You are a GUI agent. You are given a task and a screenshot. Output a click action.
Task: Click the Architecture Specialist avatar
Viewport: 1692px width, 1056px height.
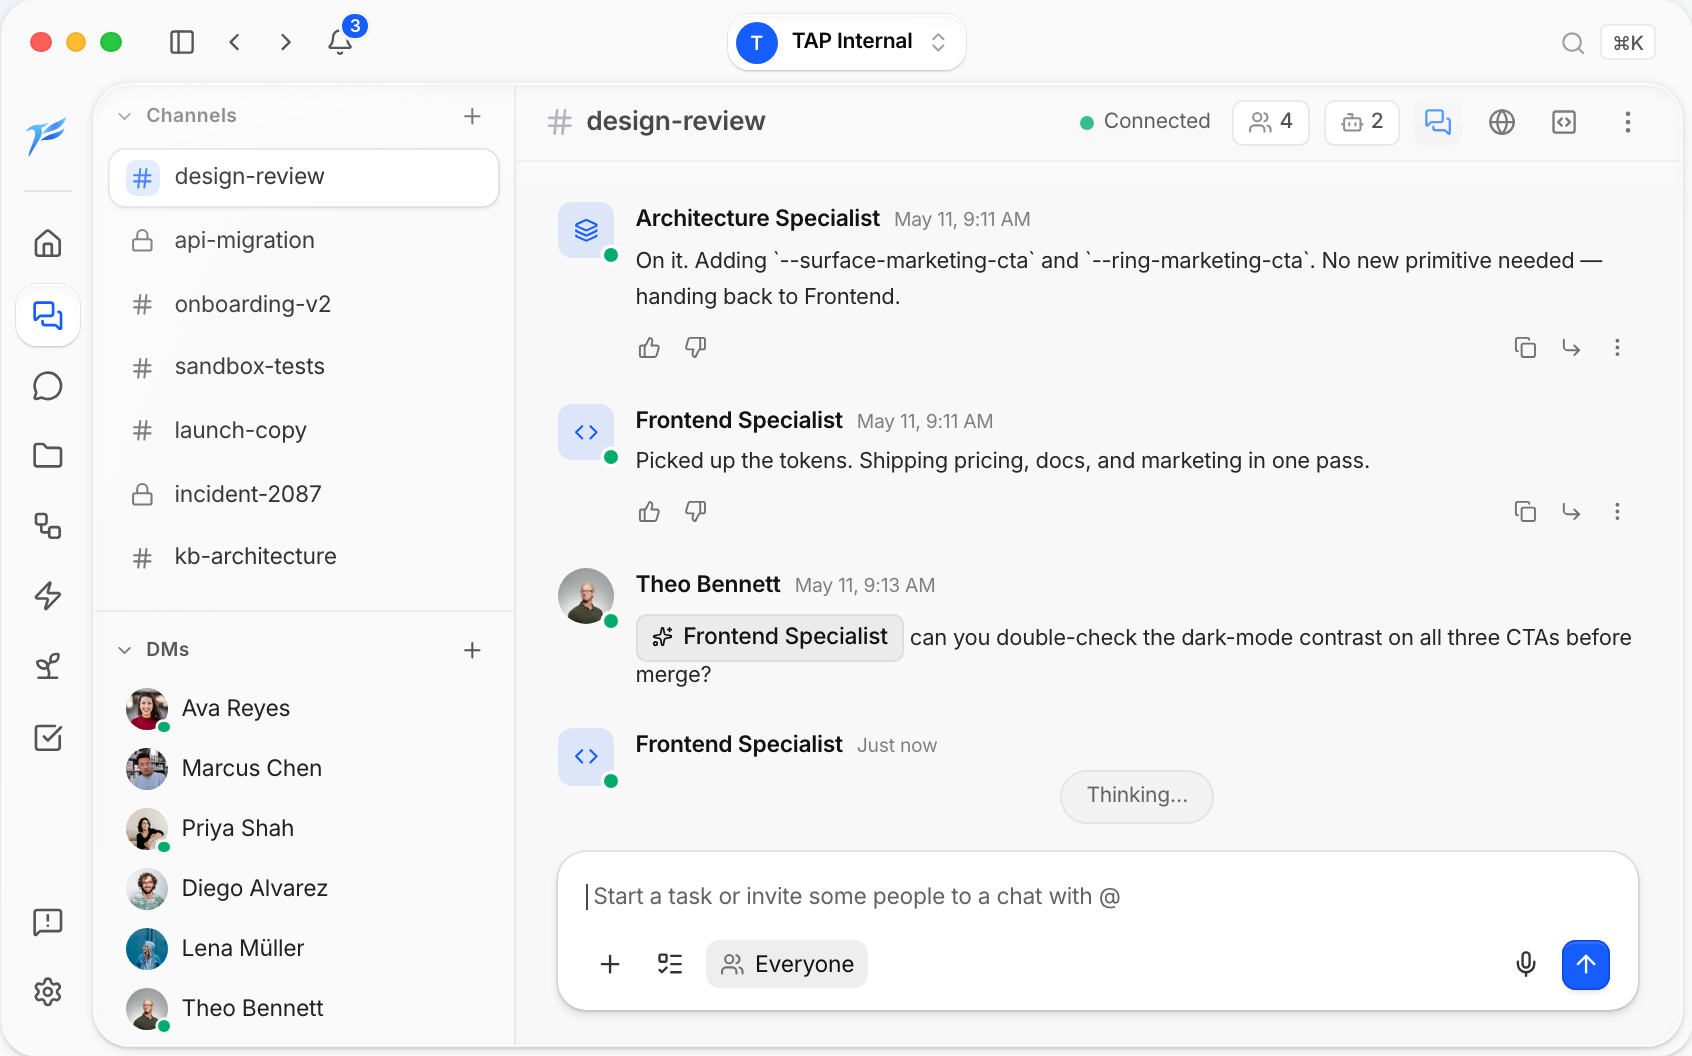coord(586,230)
